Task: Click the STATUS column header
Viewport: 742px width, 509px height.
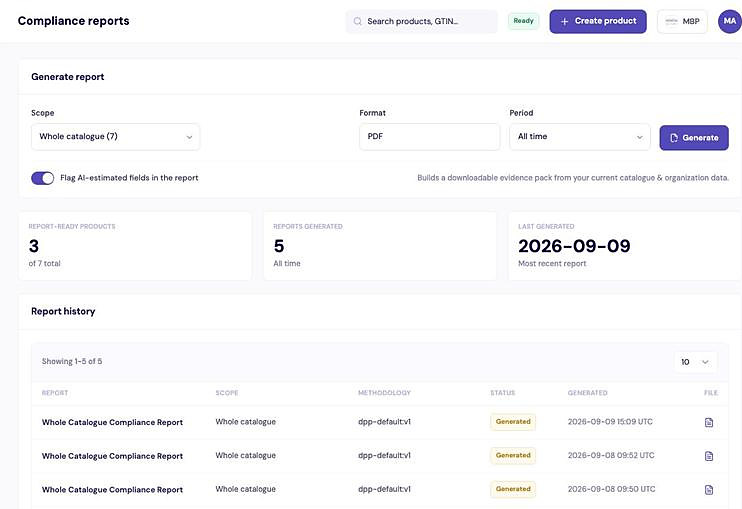Action: coord(503,393)
